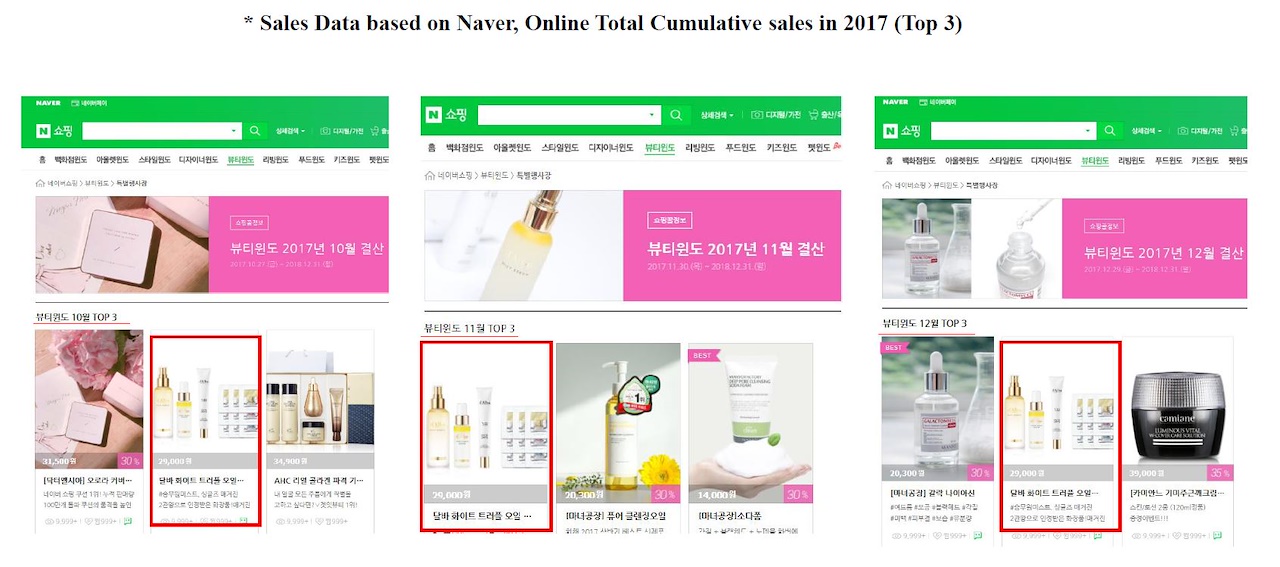Select the 리빙윈도 tab on December page
The height and width of the screenshot is (567, 1280).
[1130, 160]
